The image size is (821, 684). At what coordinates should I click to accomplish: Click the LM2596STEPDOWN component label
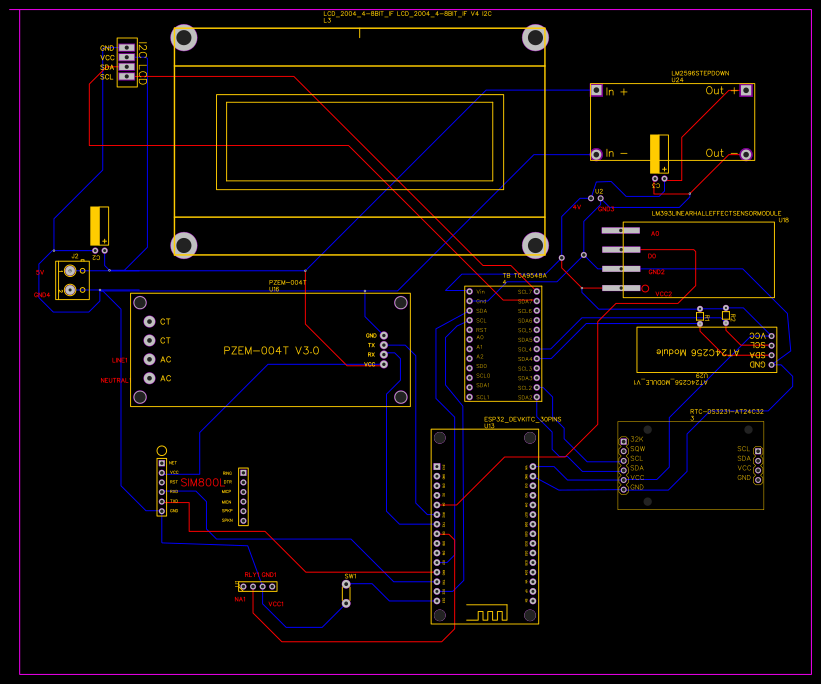point(700,73)
